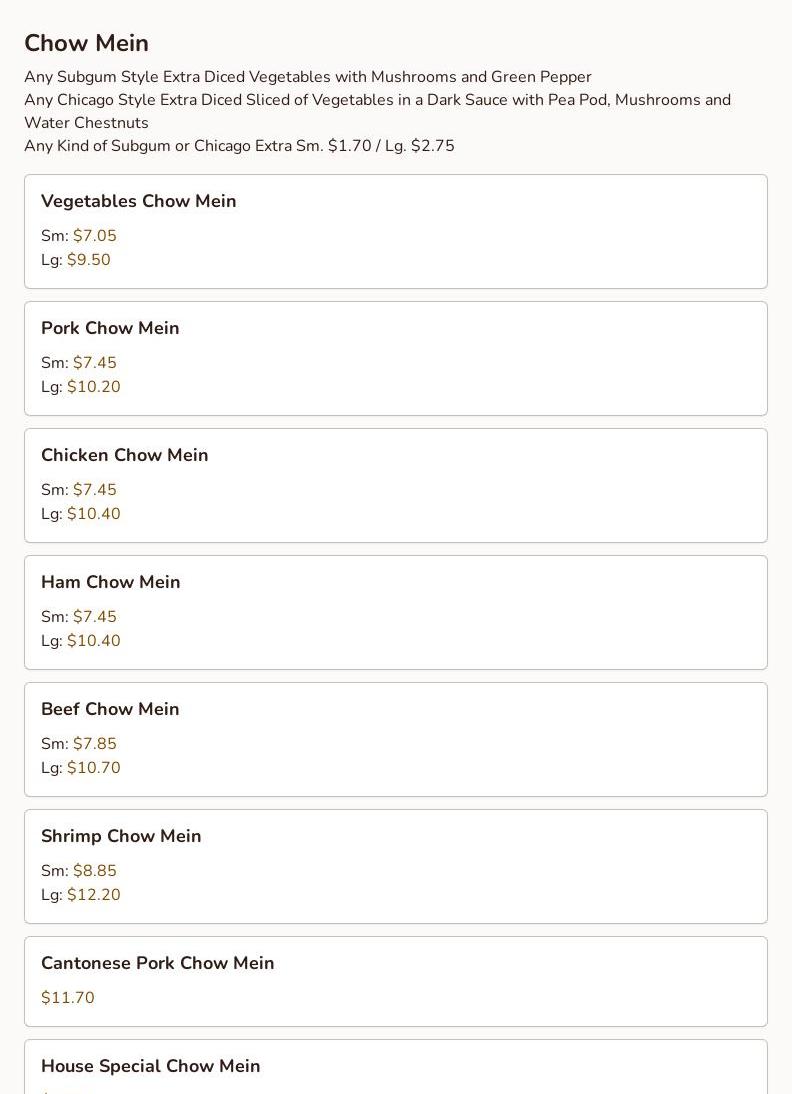Image resolution: width=792 pixels, height=1094 pixels.
Task: Pick the large Vegetables Chow Mein price $9.50
Action: pos(89,260)
